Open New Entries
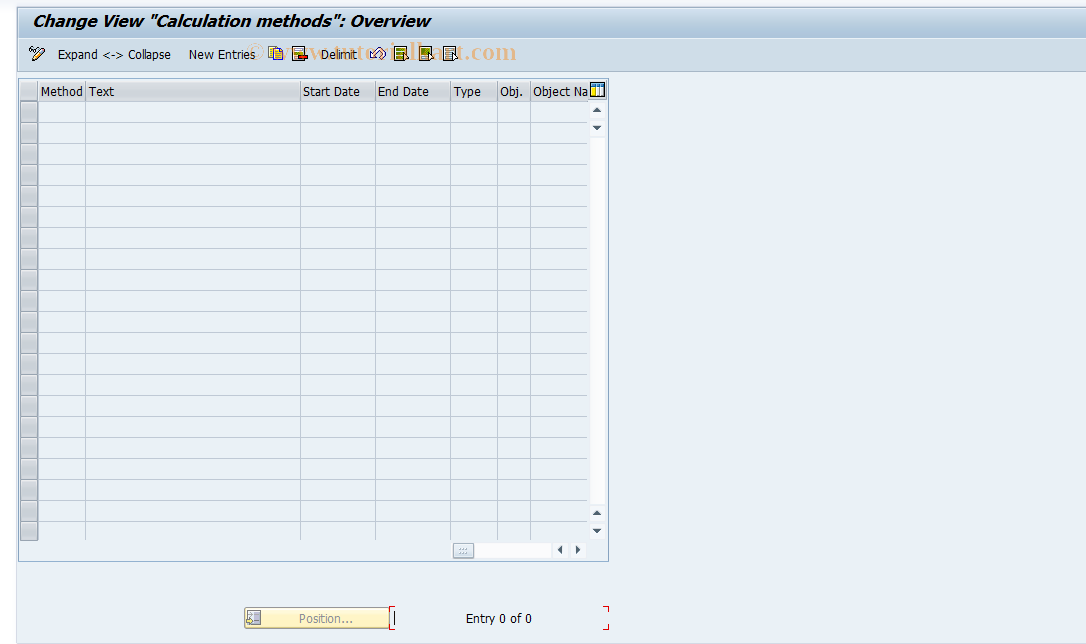Viewport: 1086px width, 644px height. pyautogui.click(x=222, y=55)
